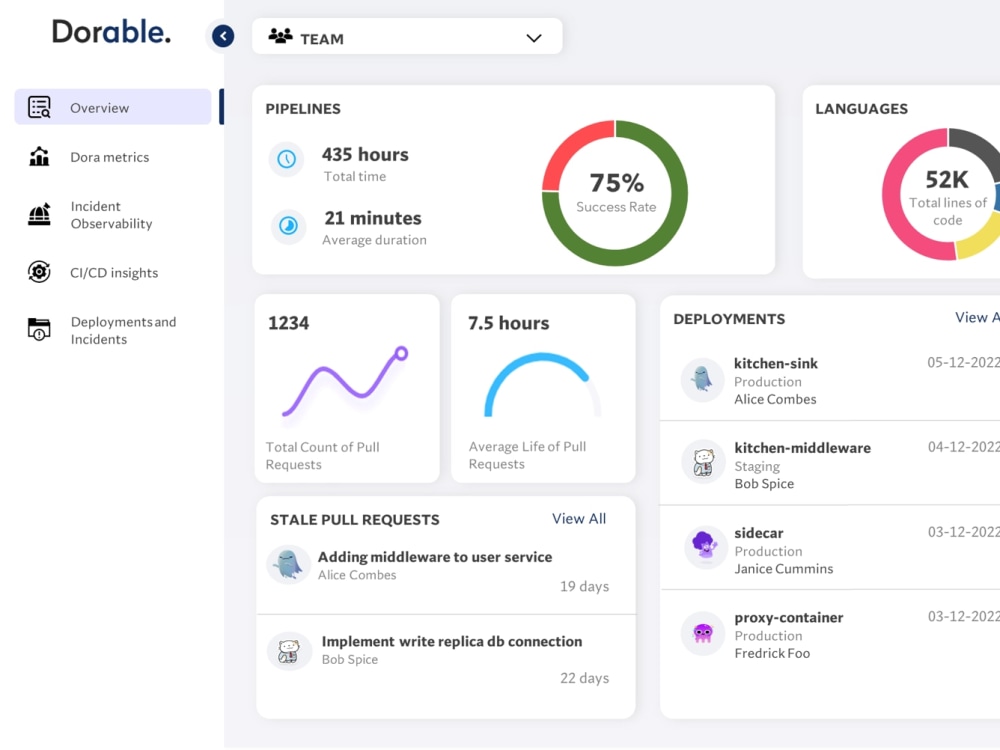
Task: Select the Deployments and Incidents icon
Action: click(39, 330)
